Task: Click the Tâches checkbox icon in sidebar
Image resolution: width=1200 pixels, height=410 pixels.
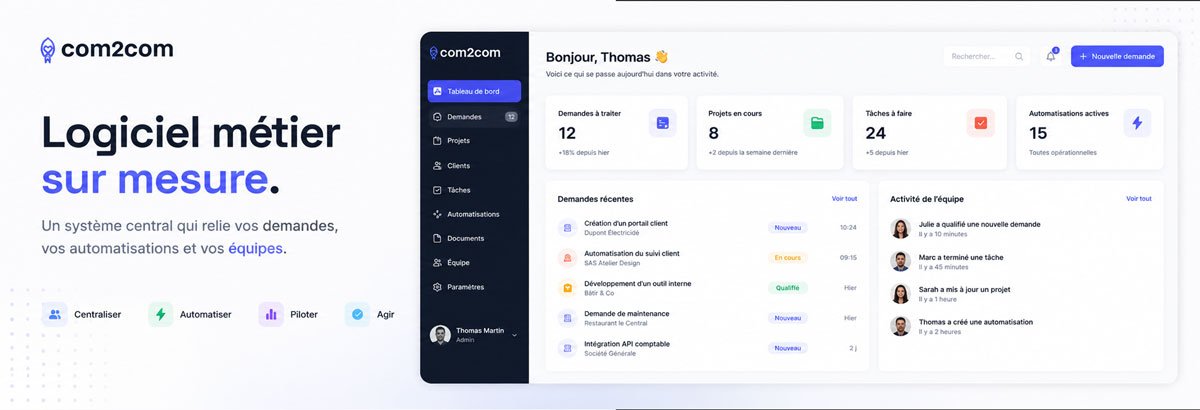Action: (437, 190)
